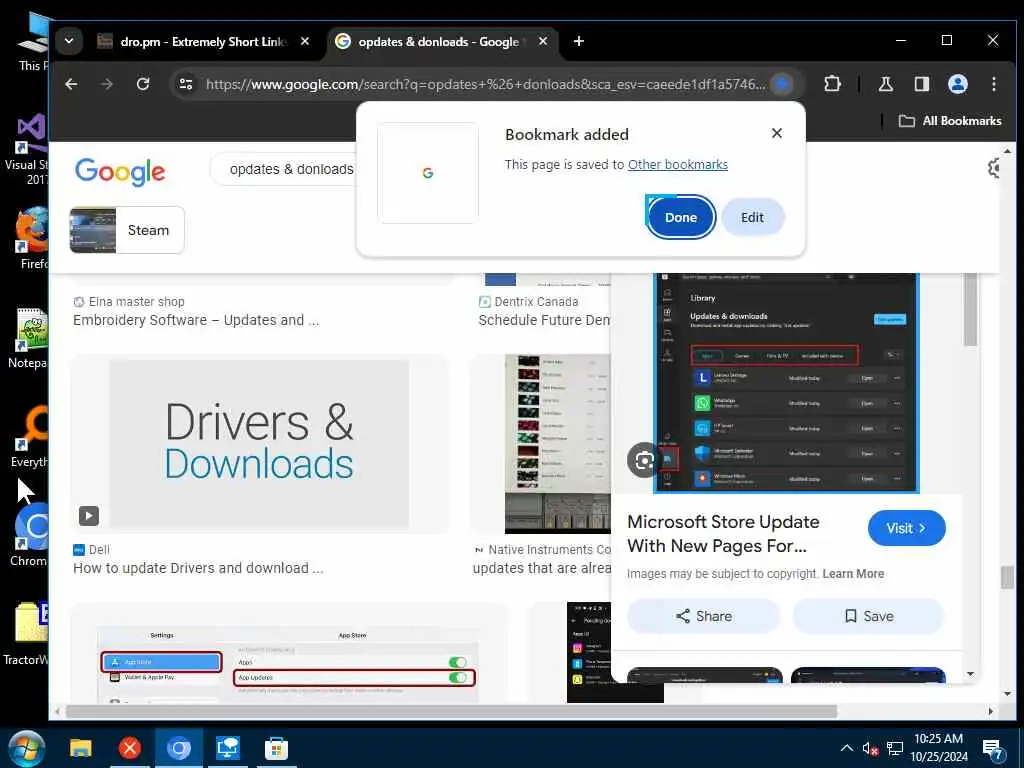This screenshot has width=1024, height=768.
Task: Click the muted volume tray icon
Action: [870, 748]
